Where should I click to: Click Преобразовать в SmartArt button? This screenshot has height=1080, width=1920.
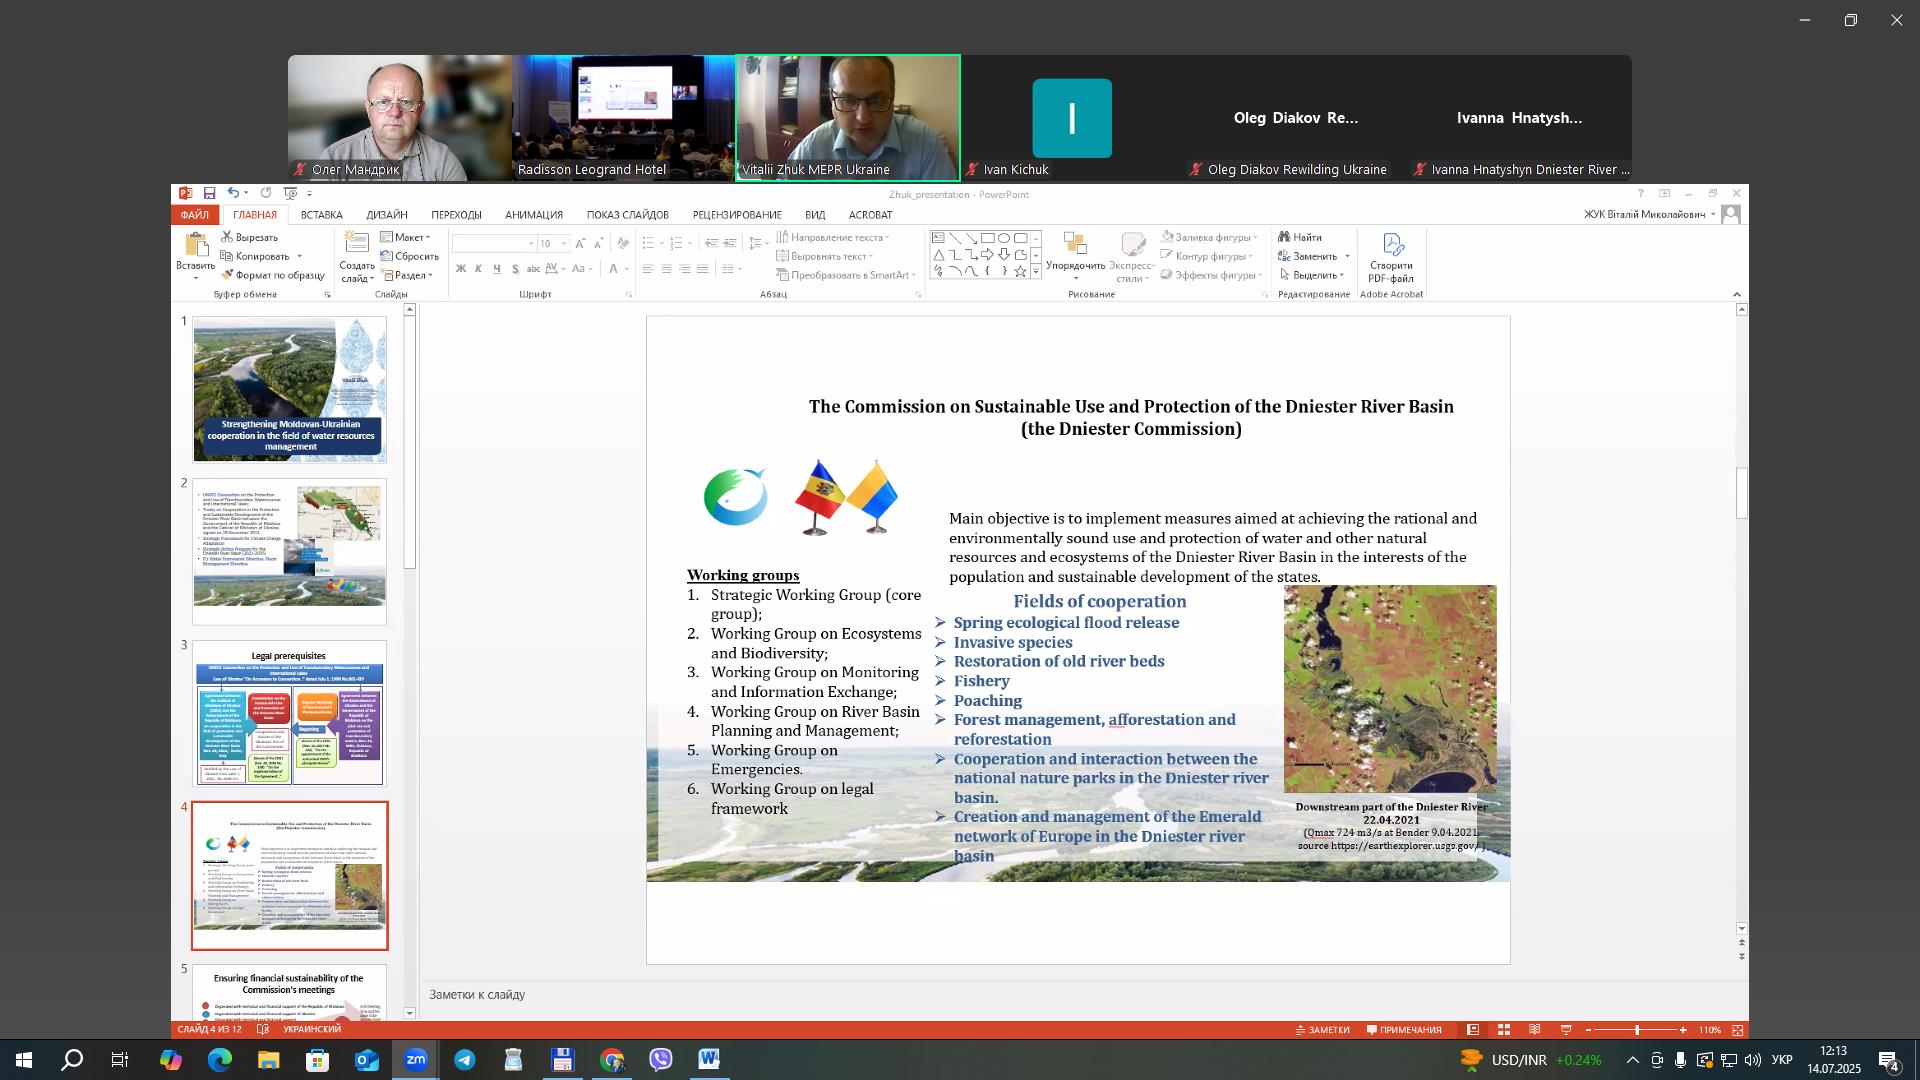846,275
